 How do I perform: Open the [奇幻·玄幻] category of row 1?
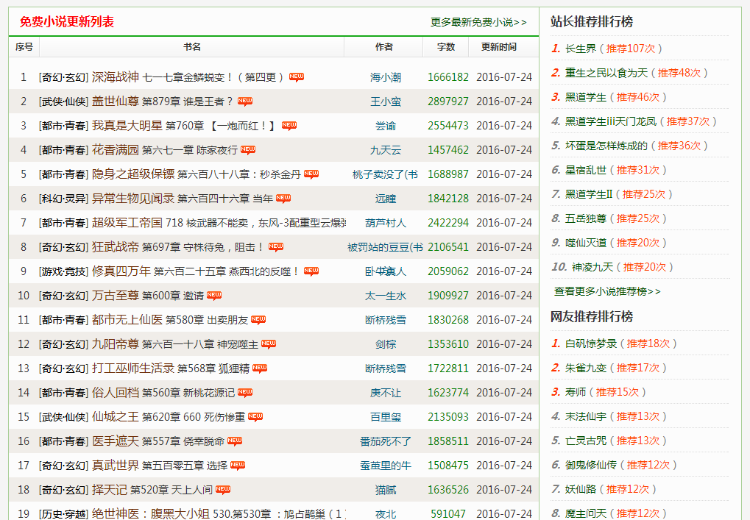64,77
